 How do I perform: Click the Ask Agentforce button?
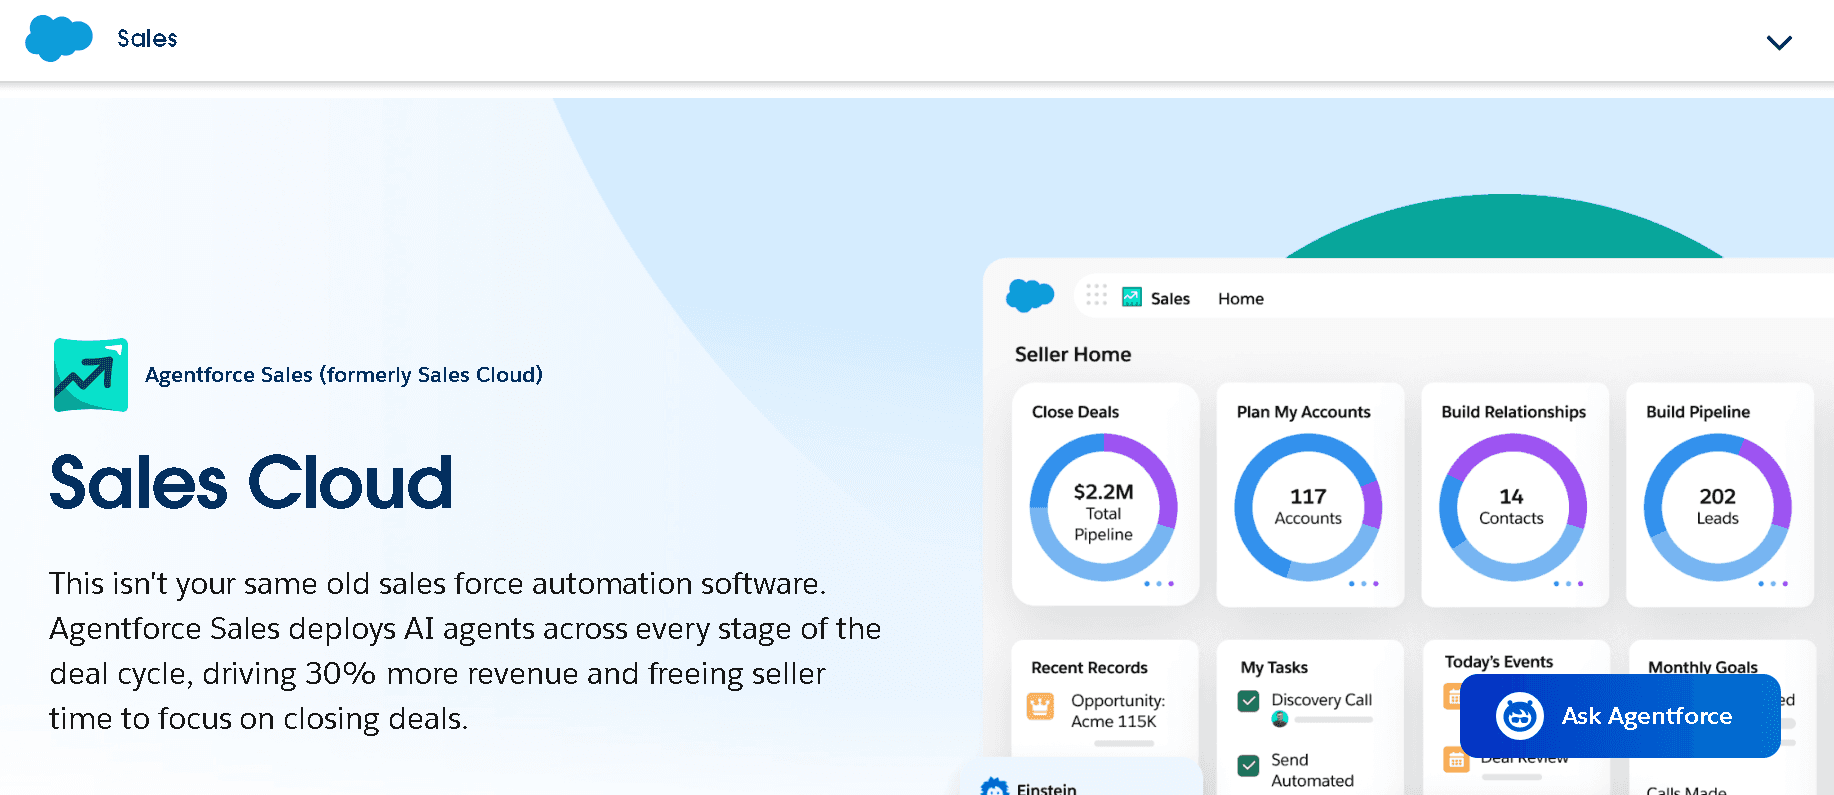[x=1620, y=716]
